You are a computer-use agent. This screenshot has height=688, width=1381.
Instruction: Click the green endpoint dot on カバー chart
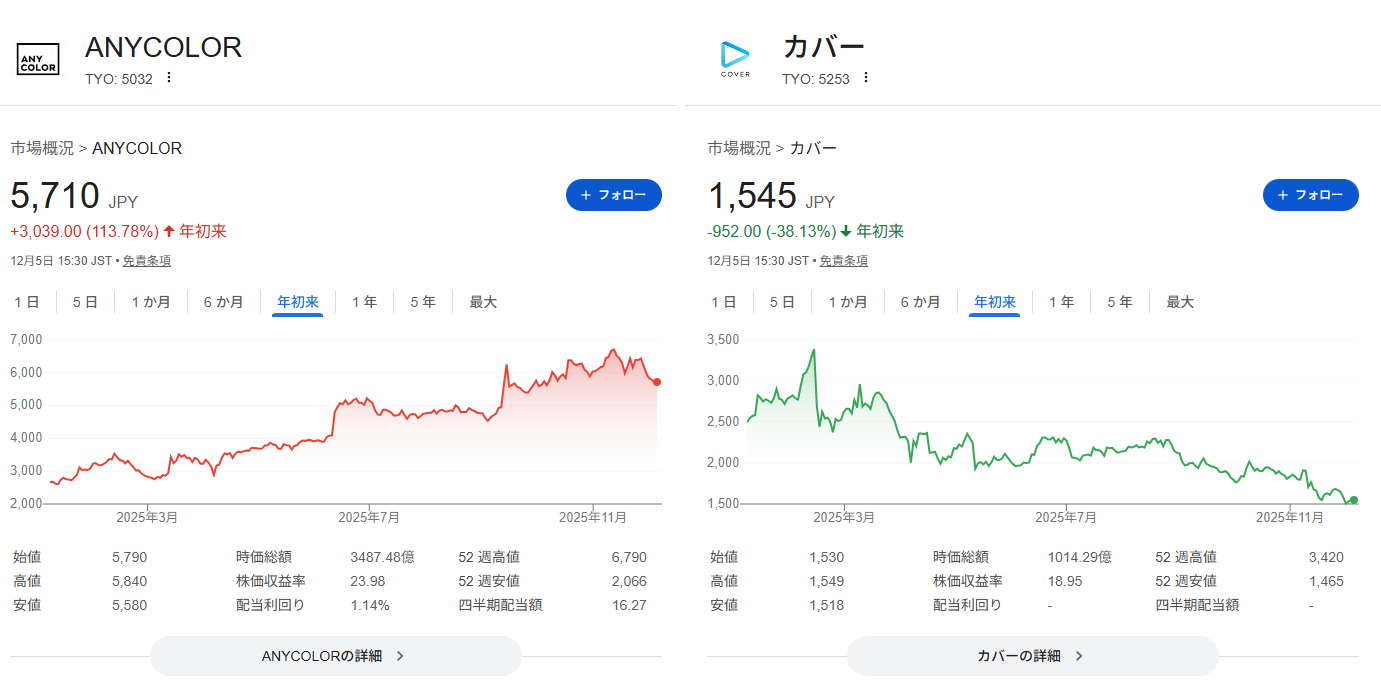(x=1353, y=500)
